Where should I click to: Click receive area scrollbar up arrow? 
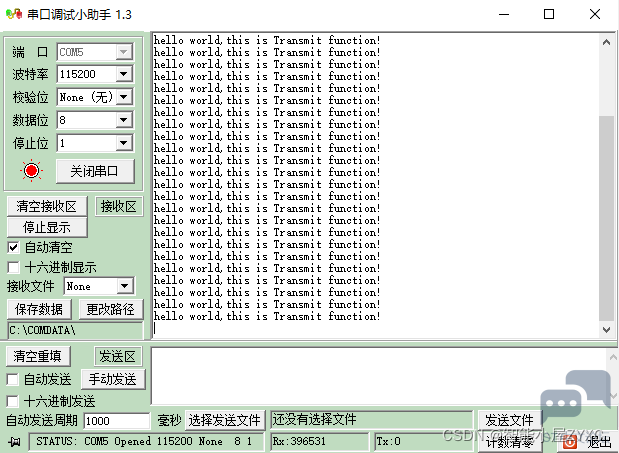click(x=607, y=42)
